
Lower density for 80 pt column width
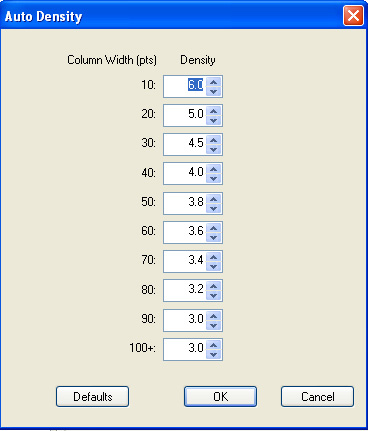213,295
